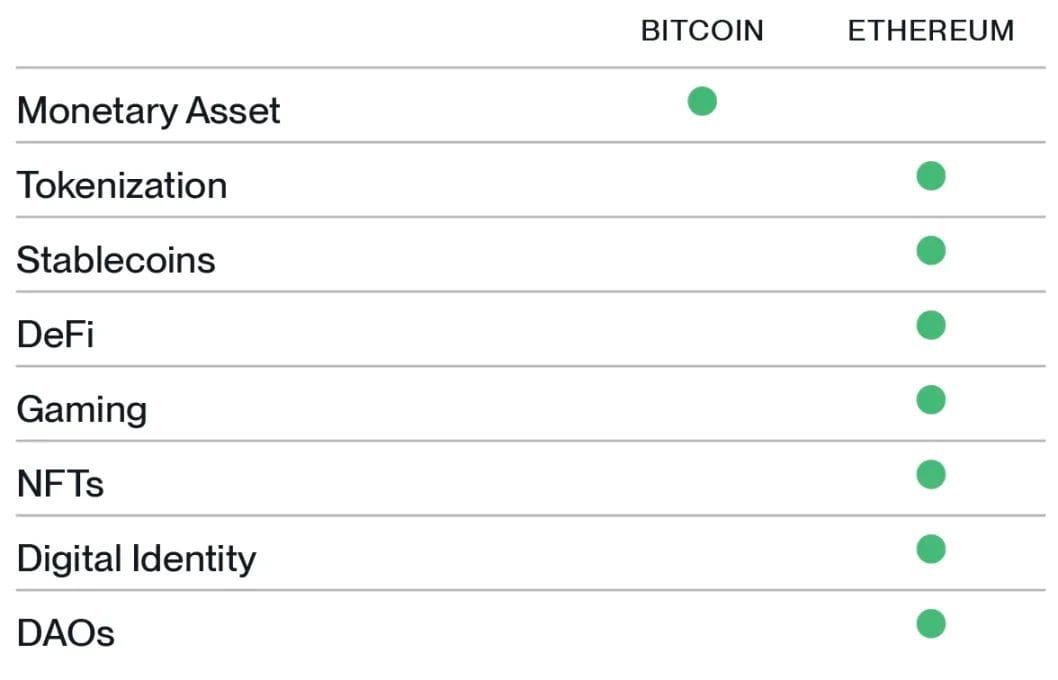Click empty Ethereum cell in Monetary Asset row
The height and width of the screenshot is (680, 1058).
point(930,105)
